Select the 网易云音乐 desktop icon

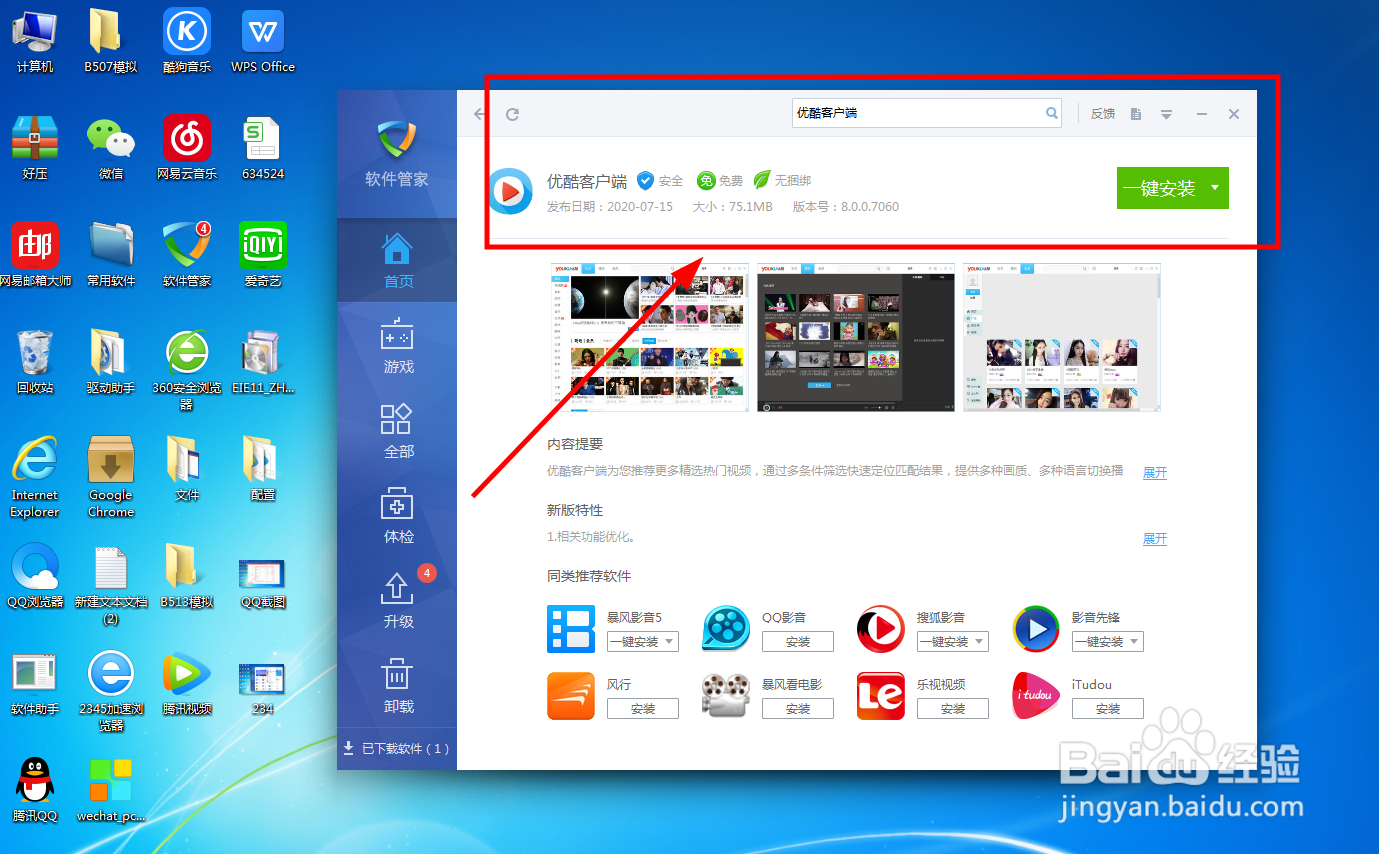click(x=187, y=148)
